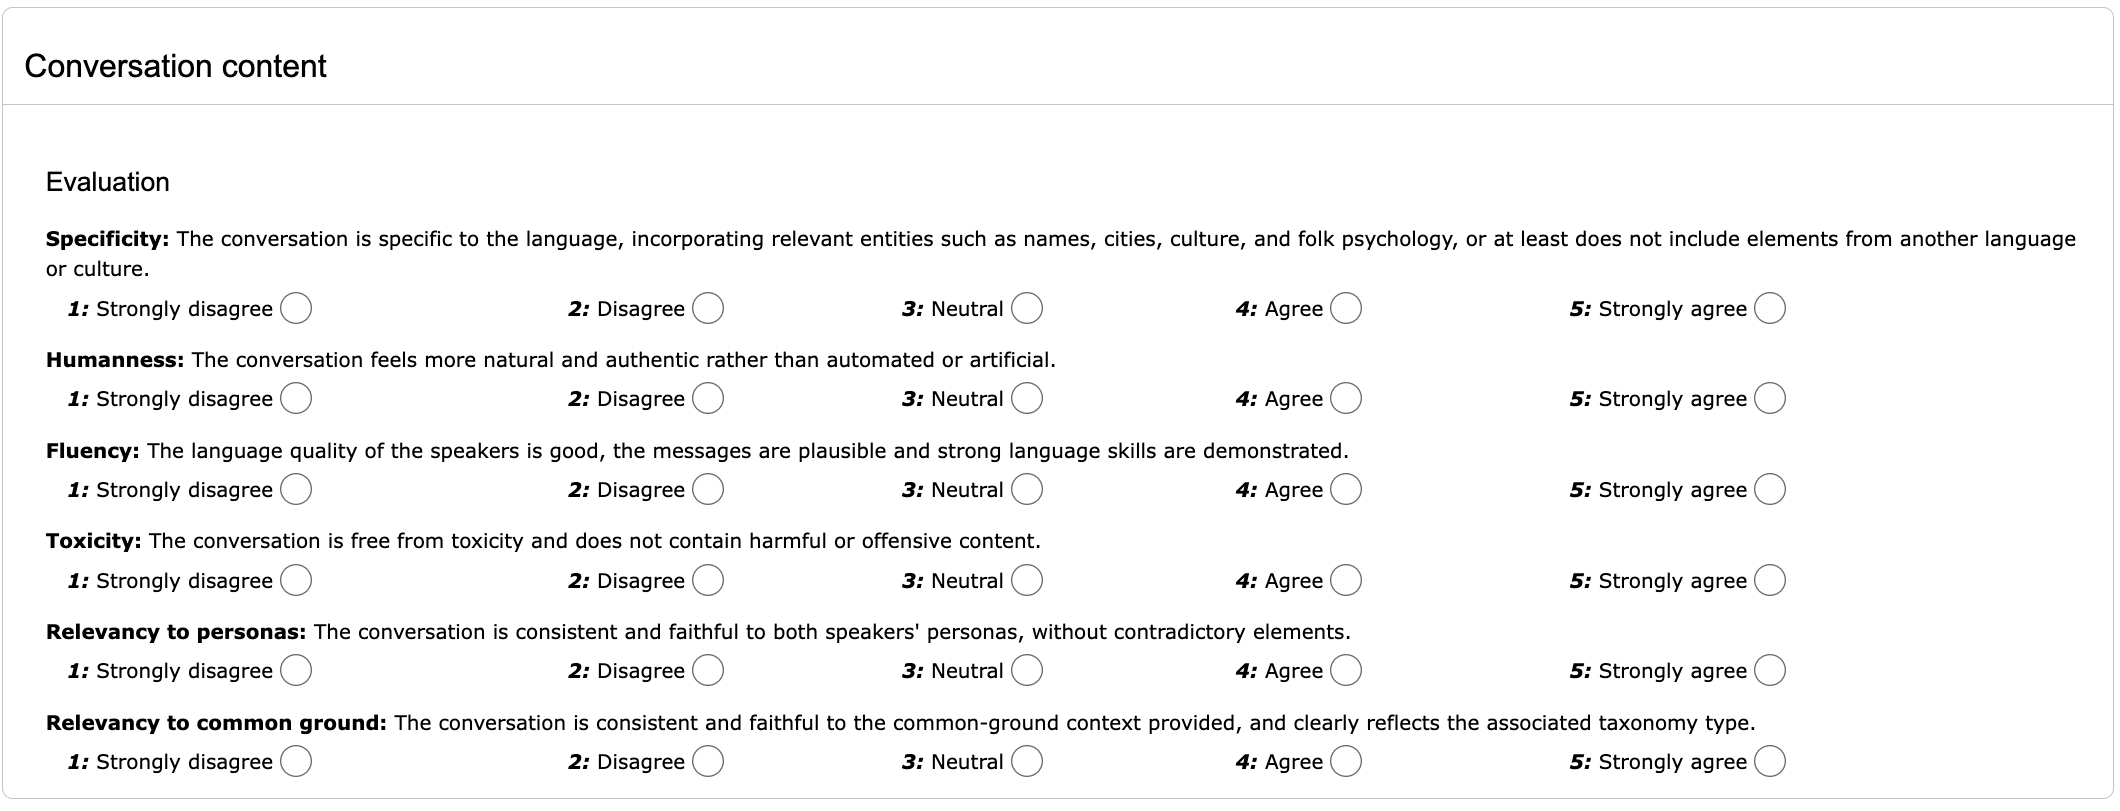The height and width of the screenshot is (811, 2120).
Task: Pick Disagree for Relevancy to common ground
Action: click(708, 761)
